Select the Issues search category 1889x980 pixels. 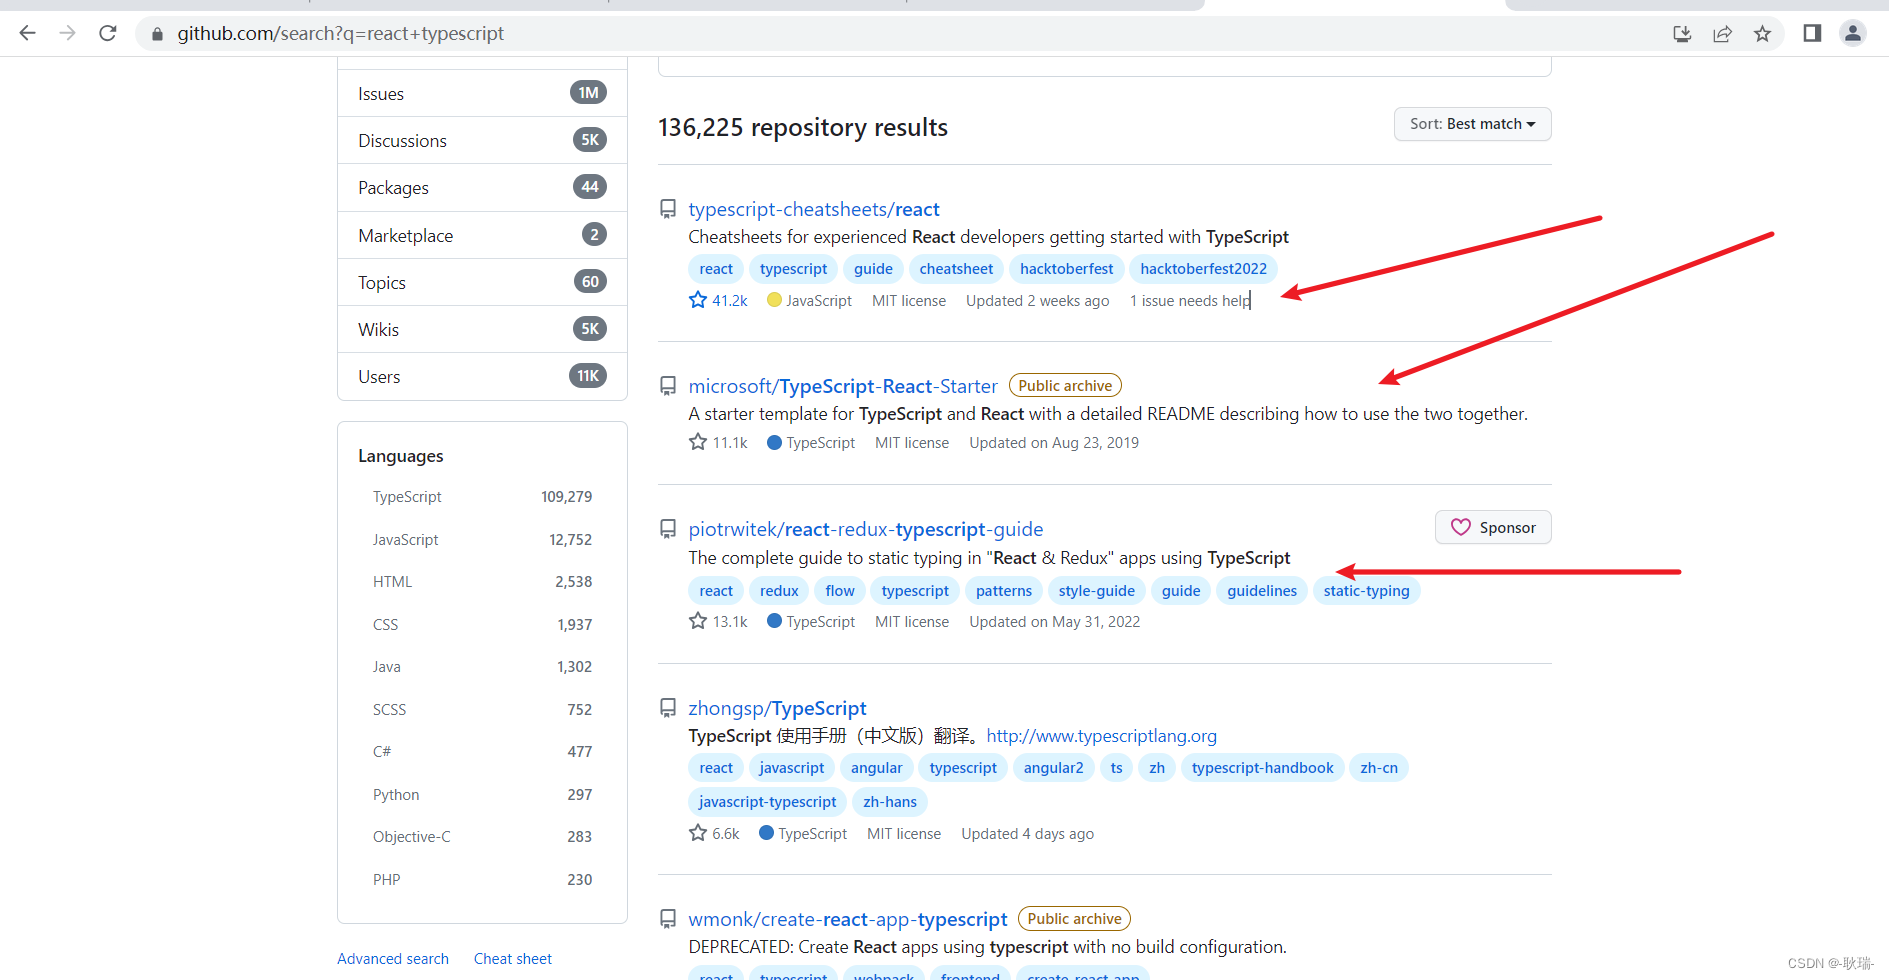point(482,93)
